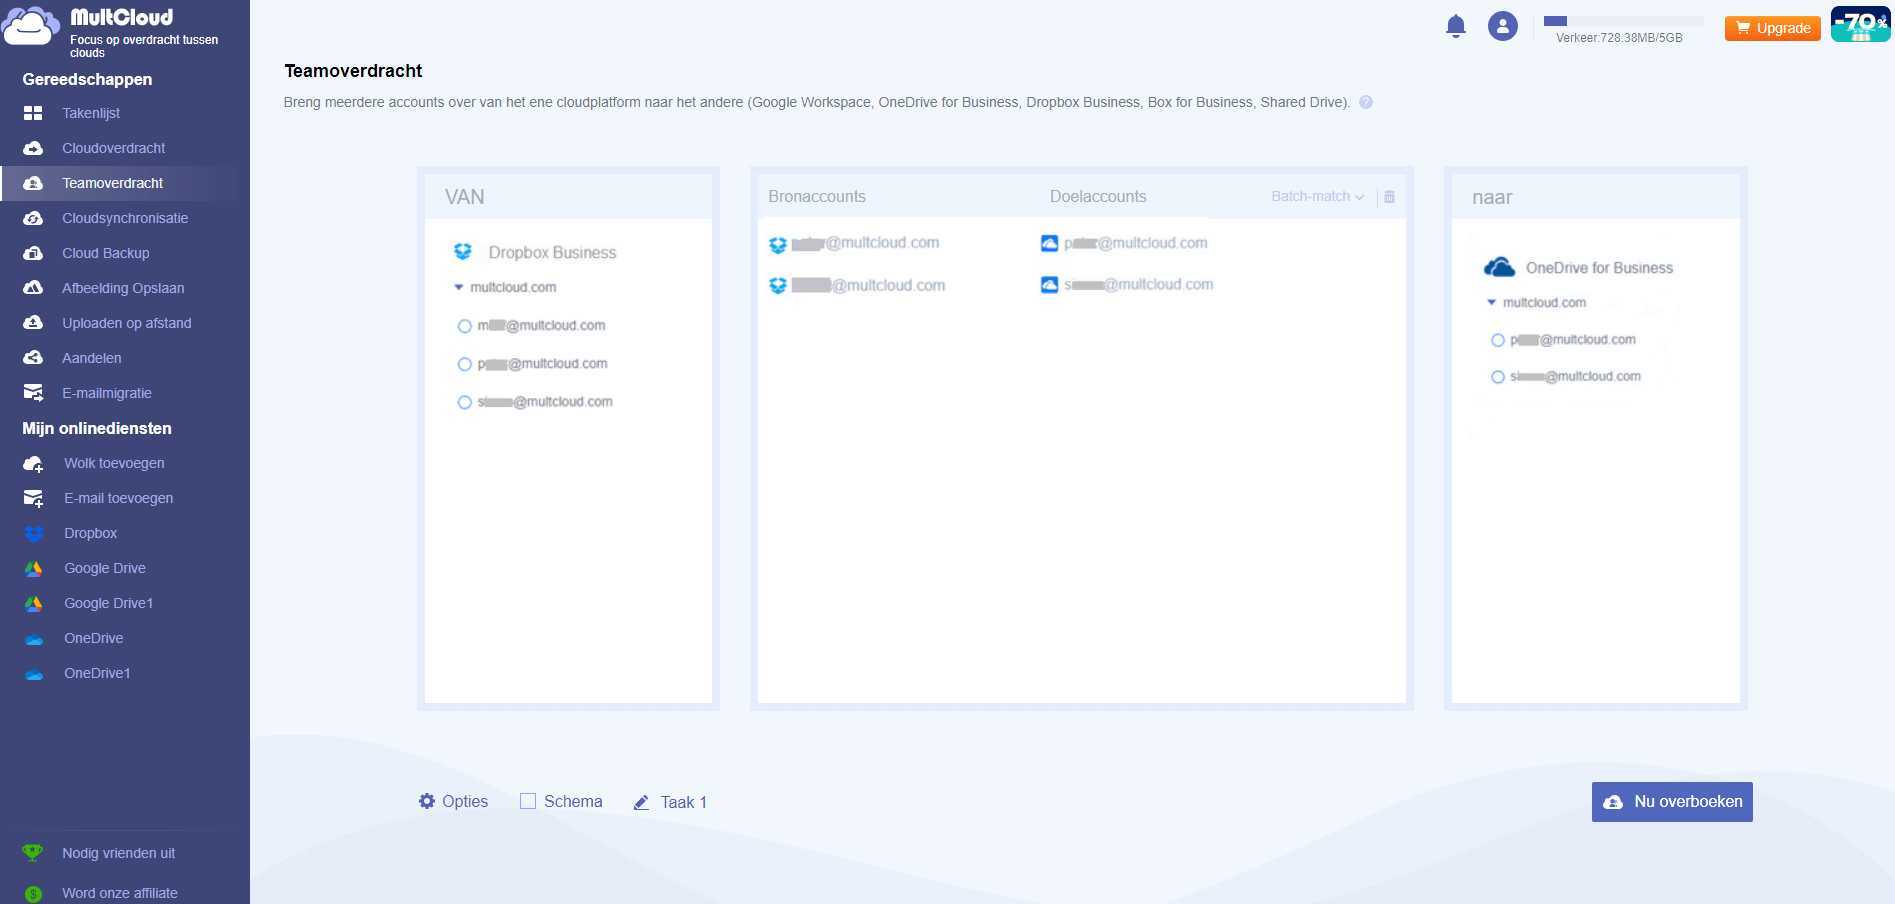This screenshot has width=1895, height=904.
Task: Click the 70% discount promo badge
Action: [x=1860, y=24]
